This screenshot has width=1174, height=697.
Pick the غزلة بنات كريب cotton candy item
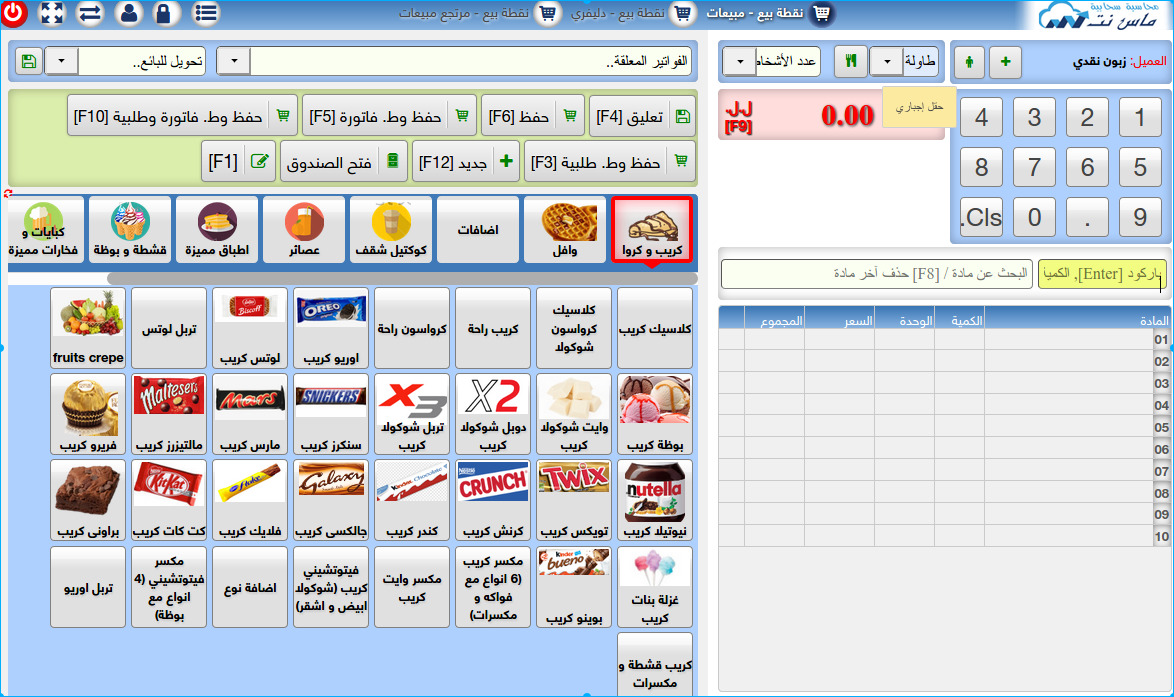655,587
